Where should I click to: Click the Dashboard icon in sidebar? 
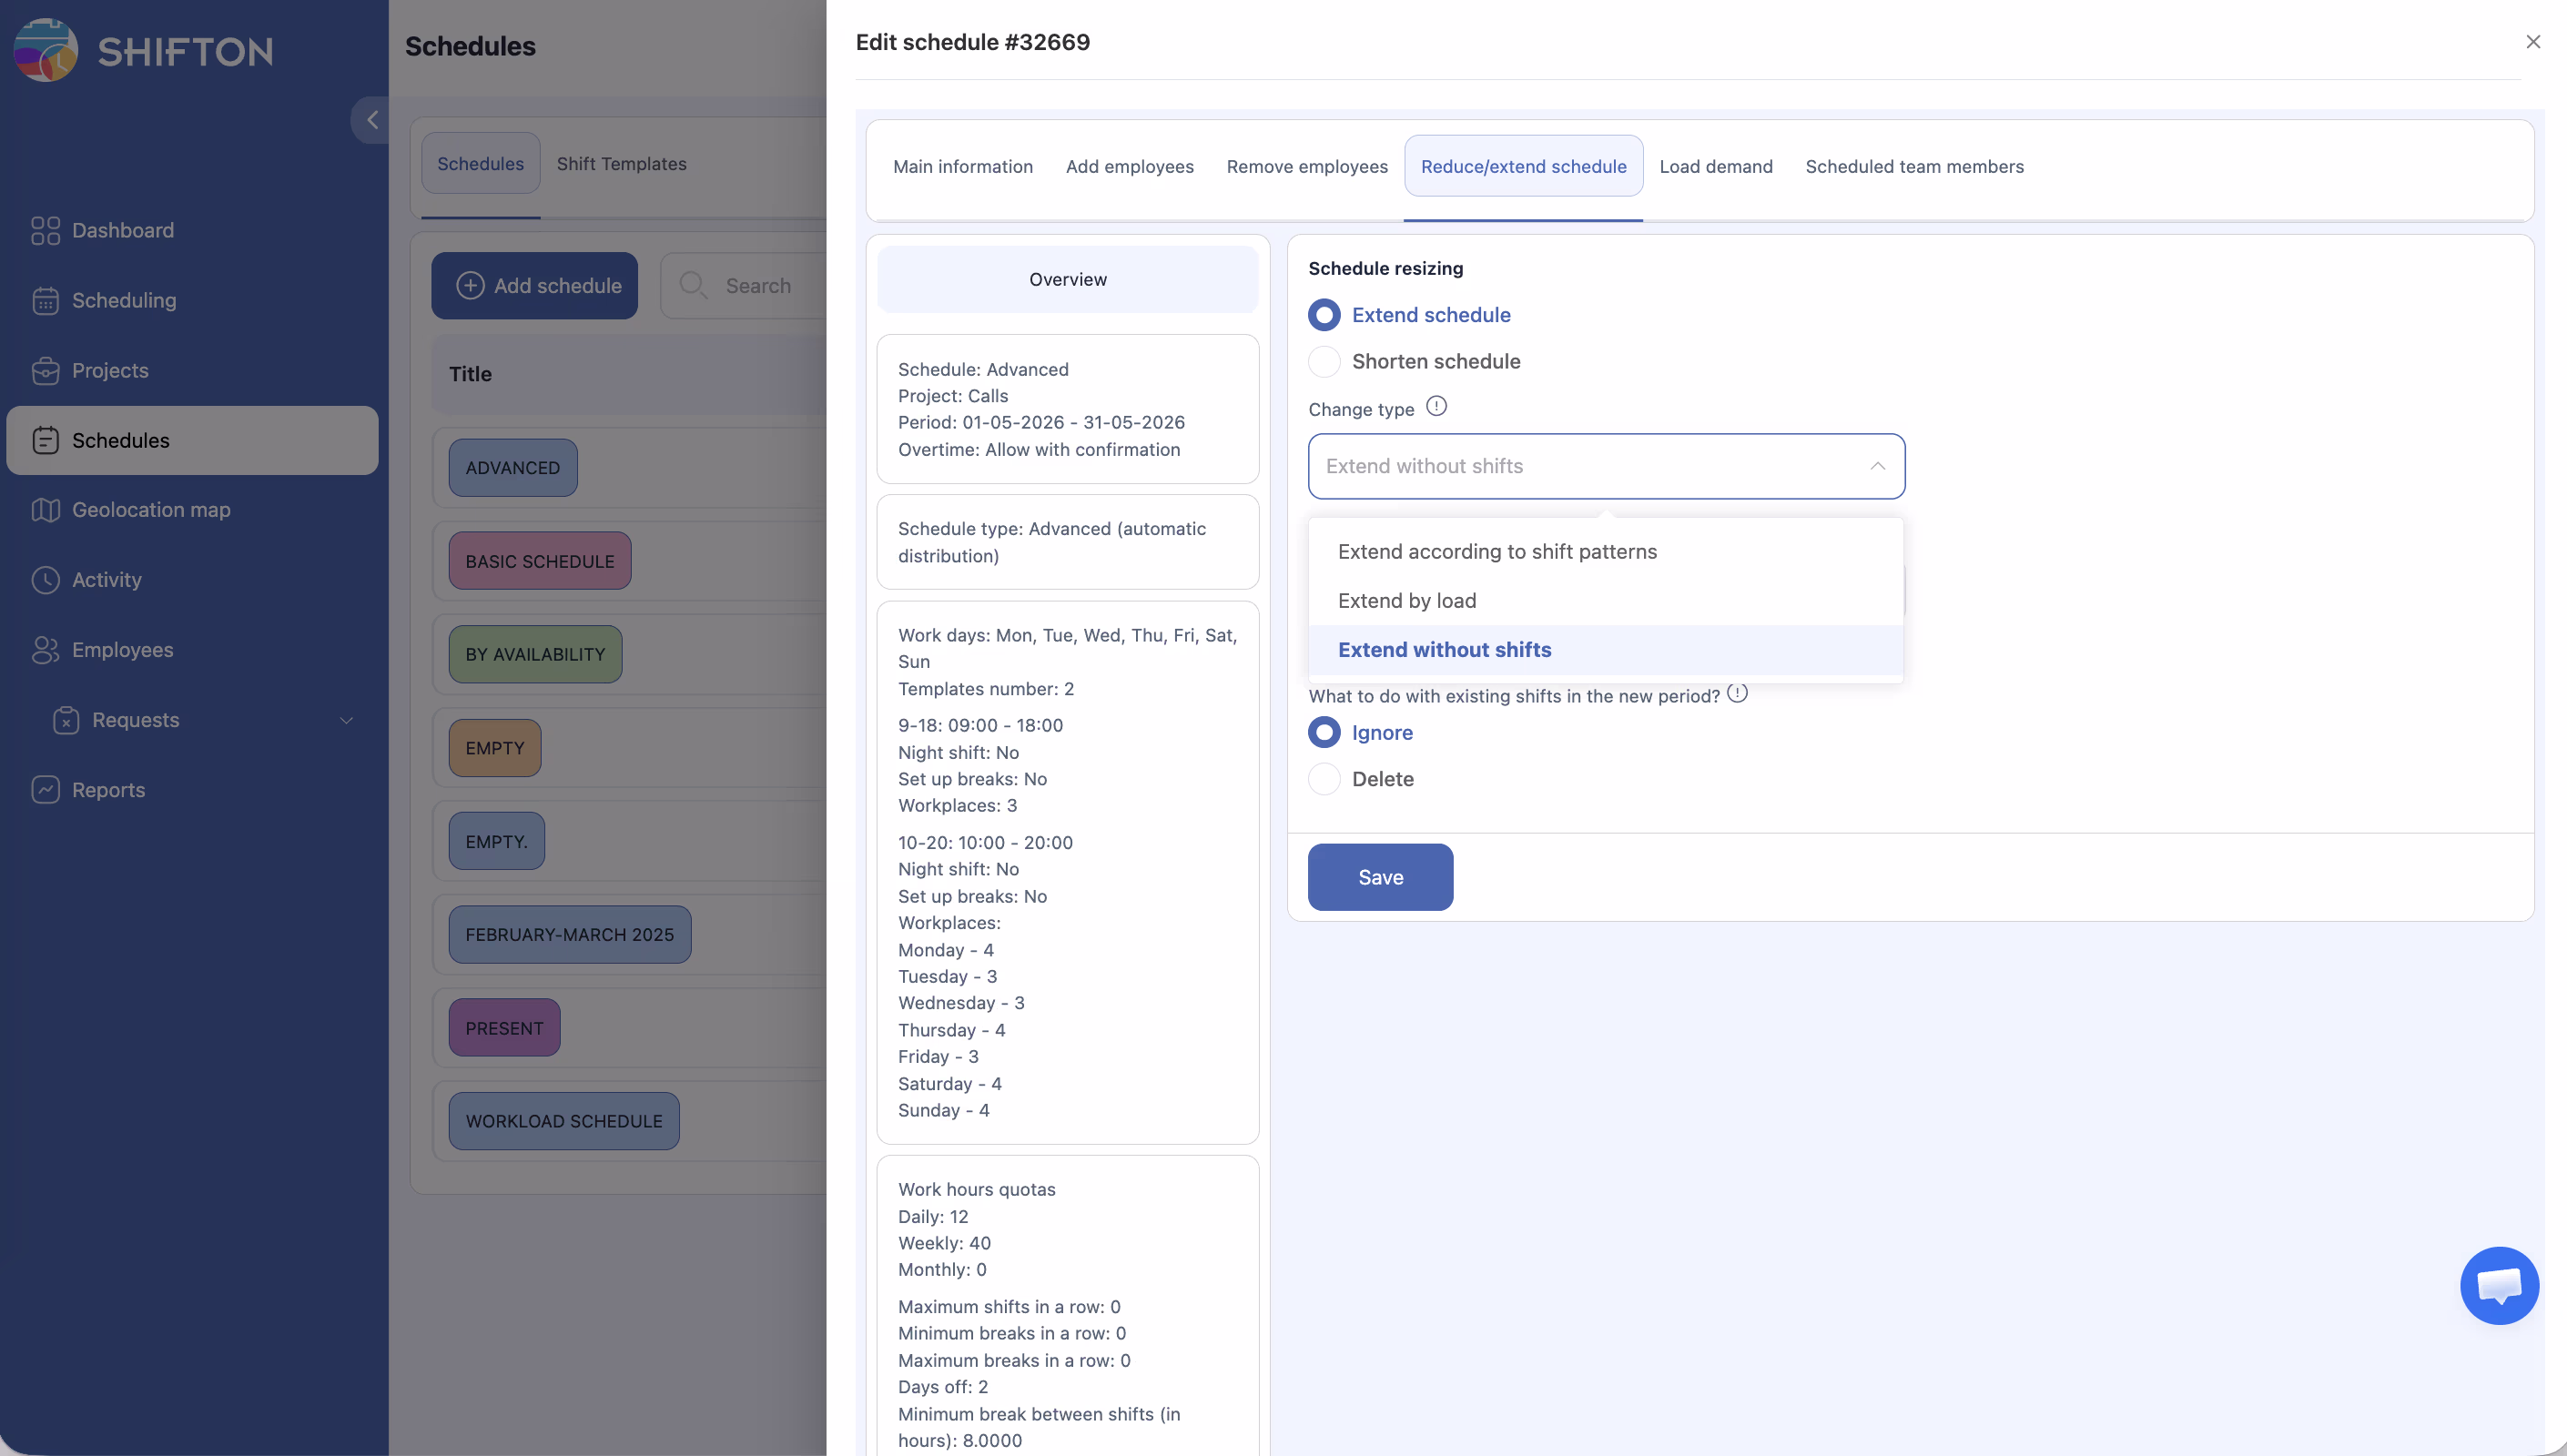click(45, 230)
